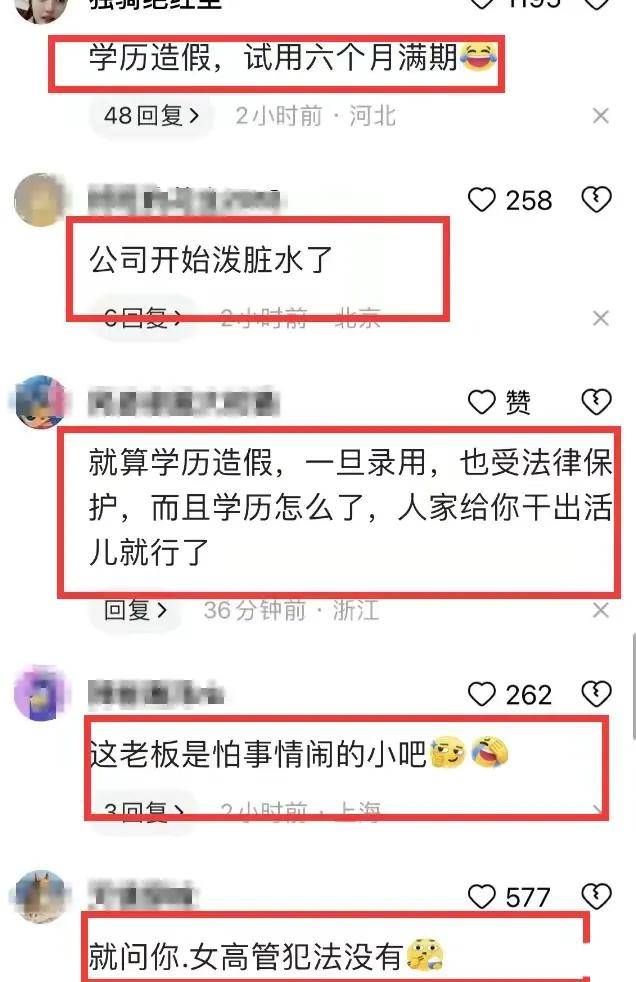Dislike the comment with 577 likes
The image size is (636, 982).
click(x=596, y=896)
